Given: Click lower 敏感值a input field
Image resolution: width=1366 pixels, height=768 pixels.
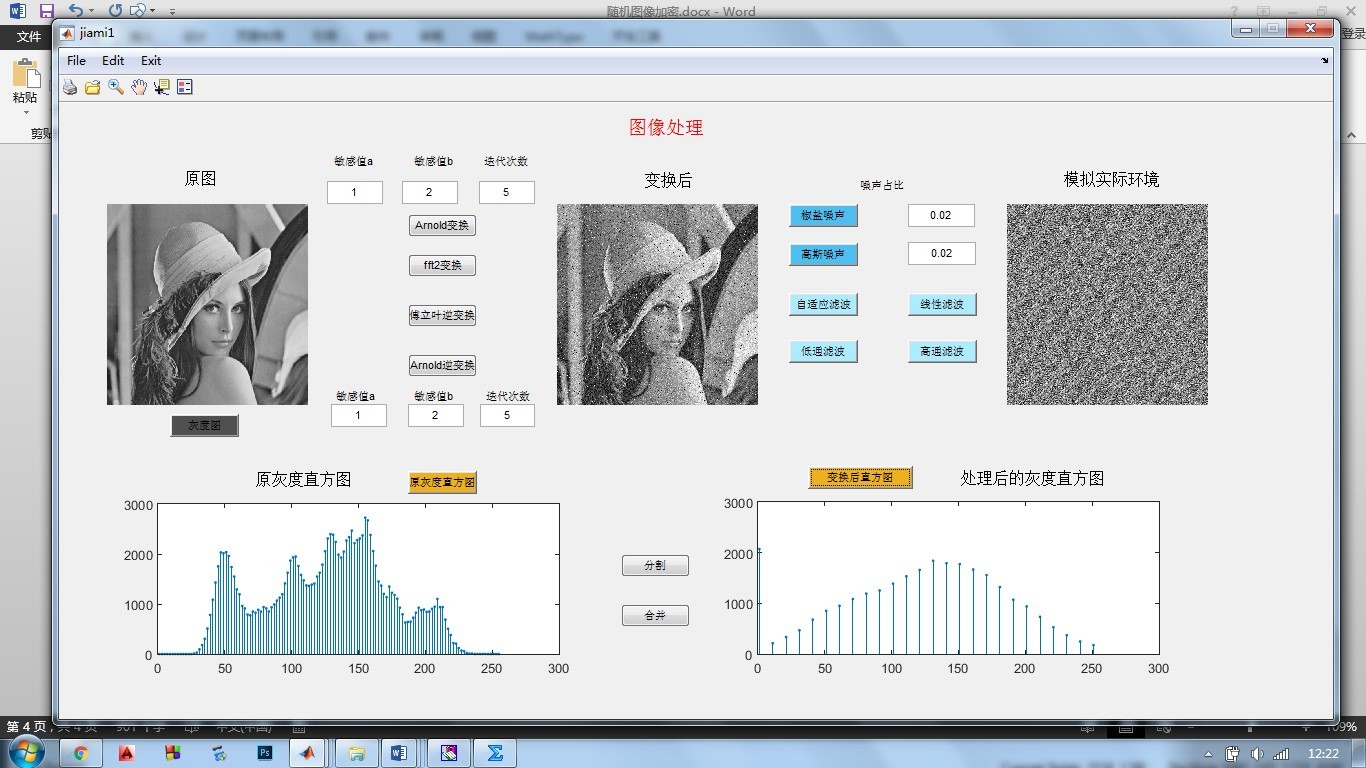Looking at the screenshot, I should (359, 415).
